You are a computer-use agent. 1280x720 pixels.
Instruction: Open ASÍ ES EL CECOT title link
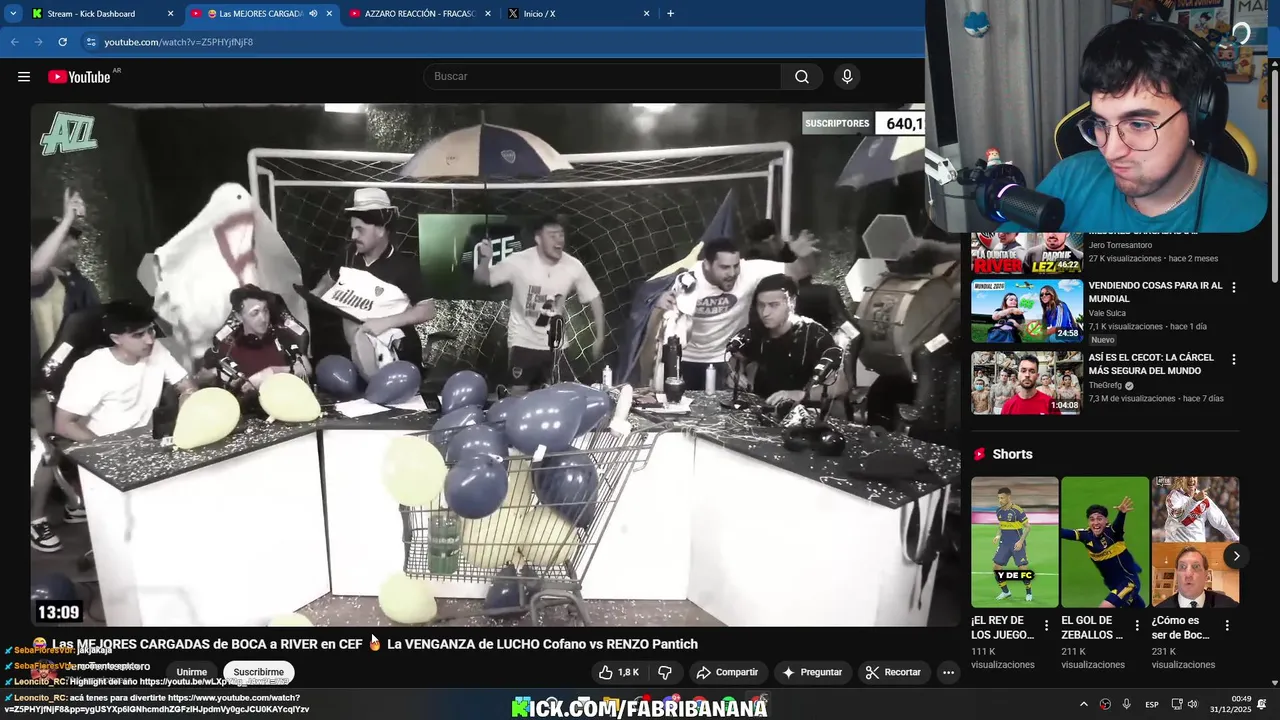pos(1151,364)
